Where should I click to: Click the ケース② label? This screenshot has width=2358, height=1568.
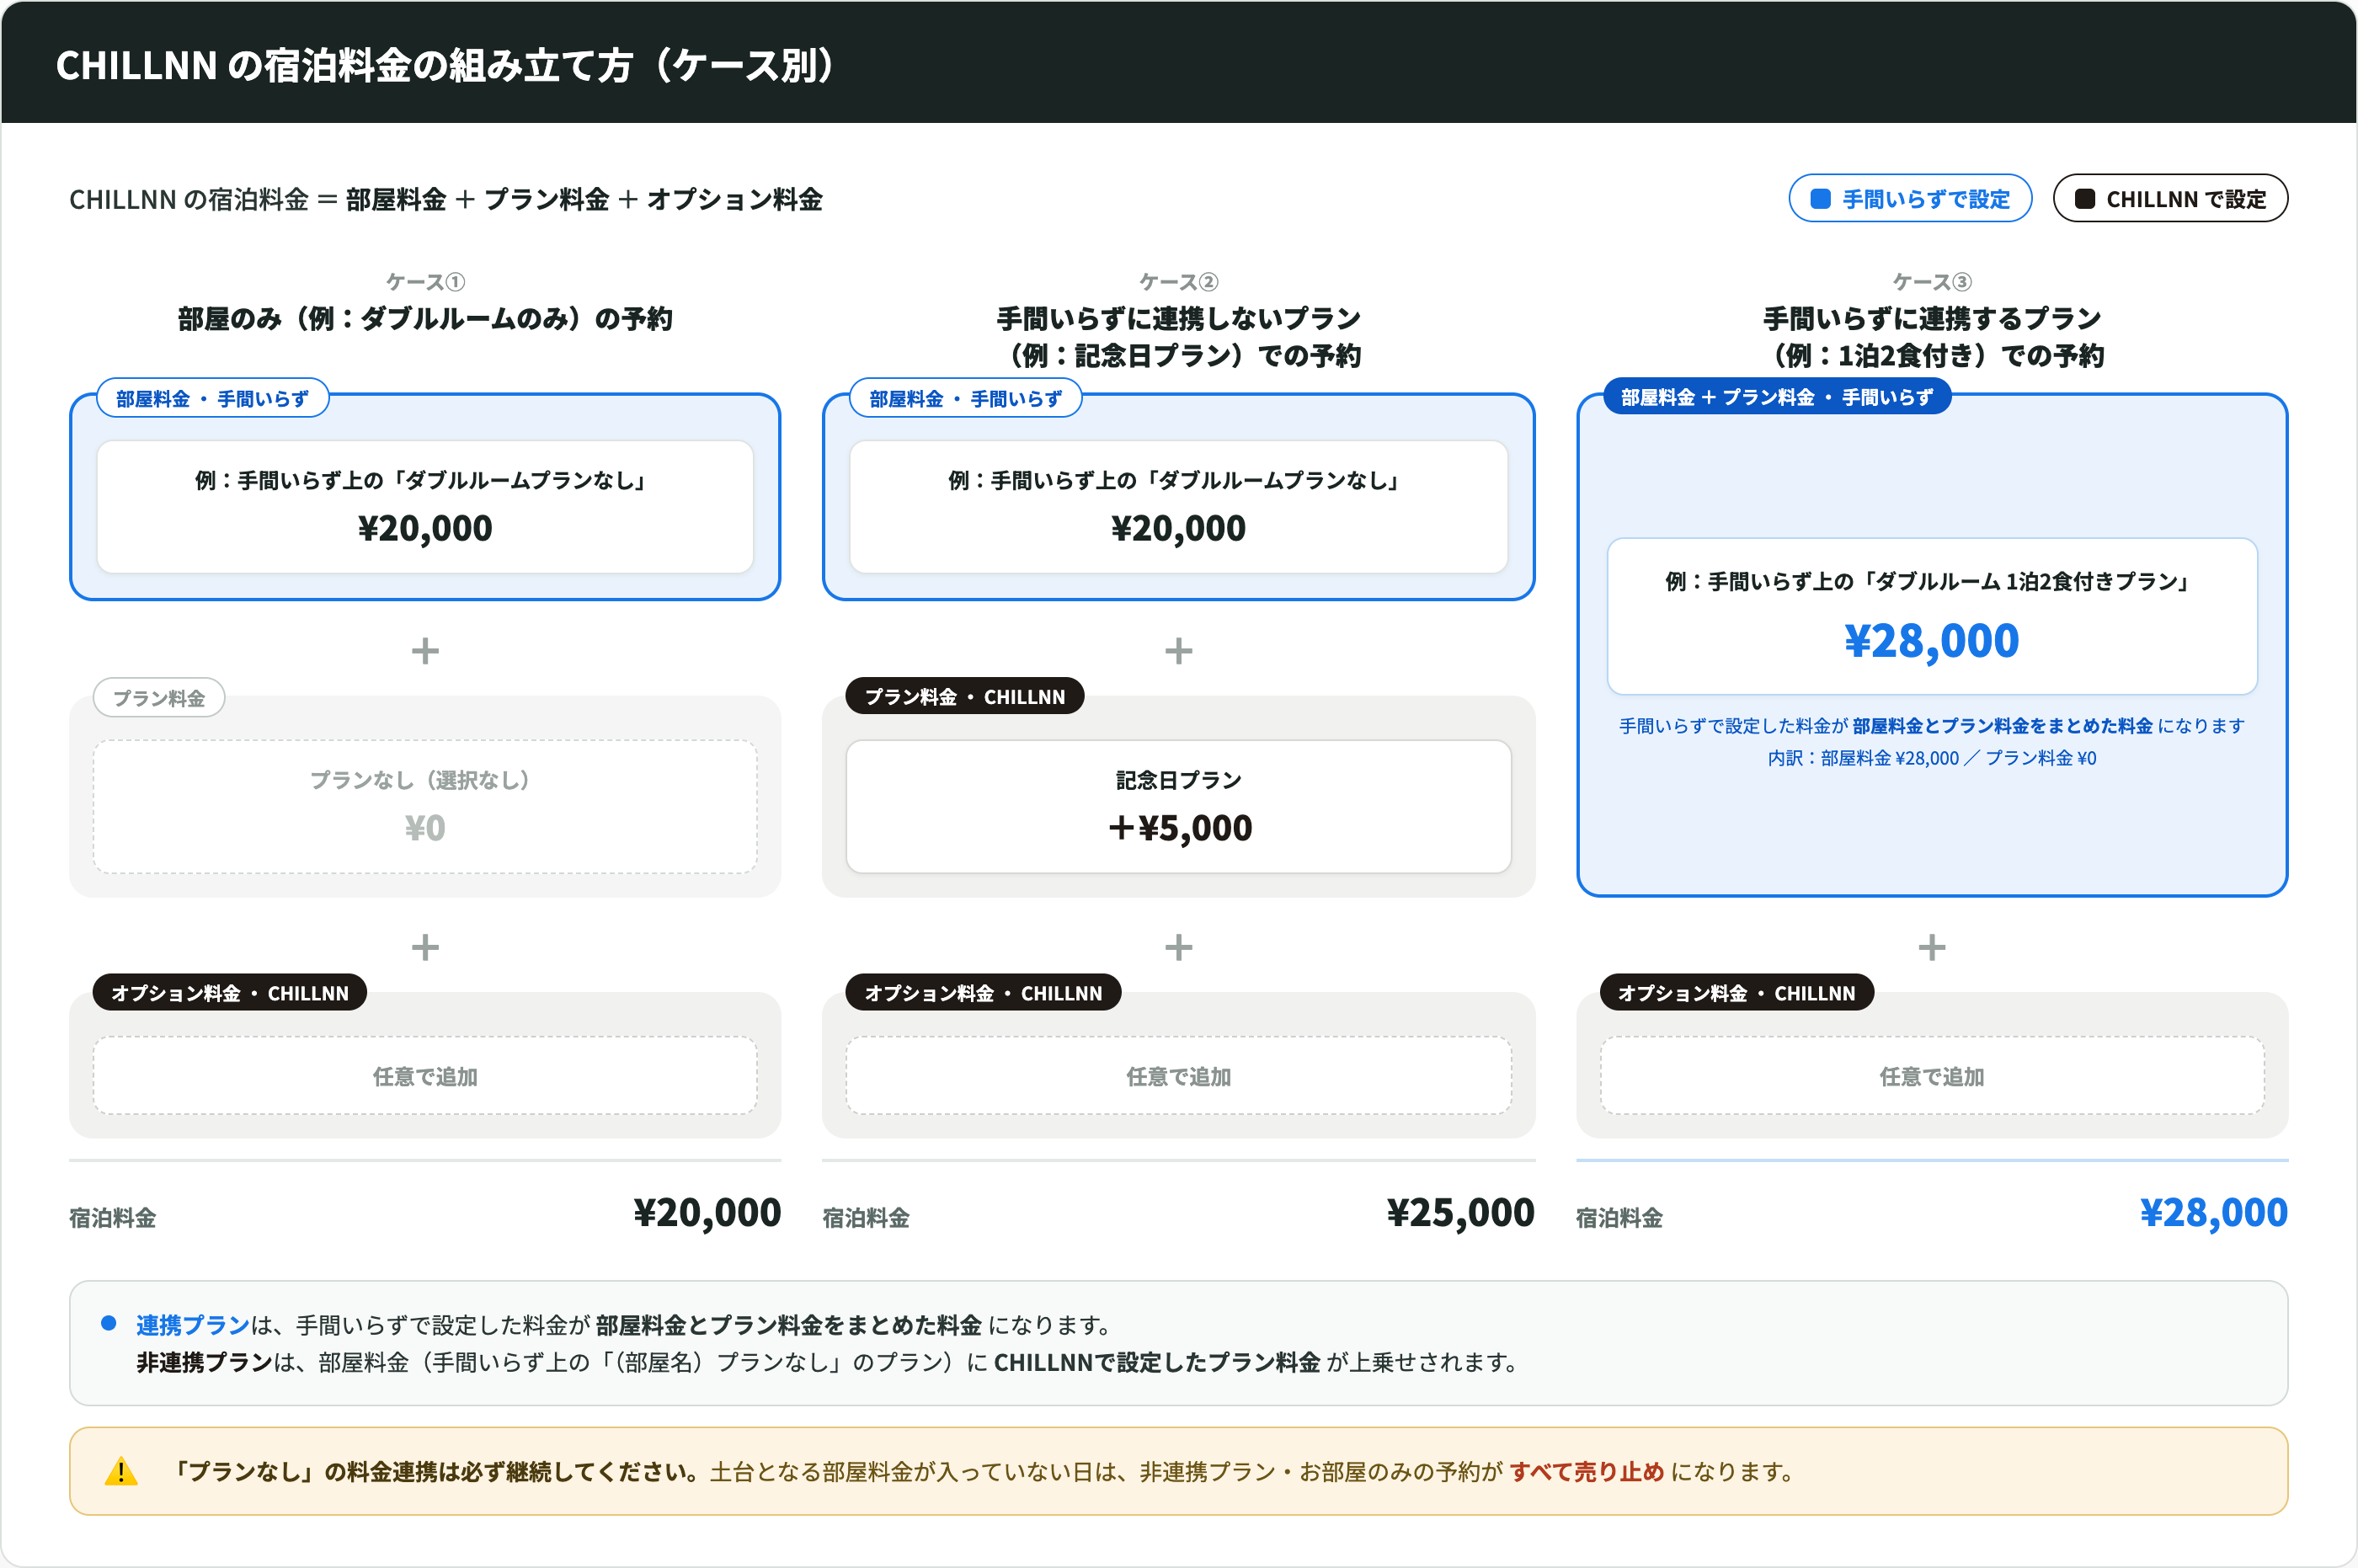(x=1178, y=282)
